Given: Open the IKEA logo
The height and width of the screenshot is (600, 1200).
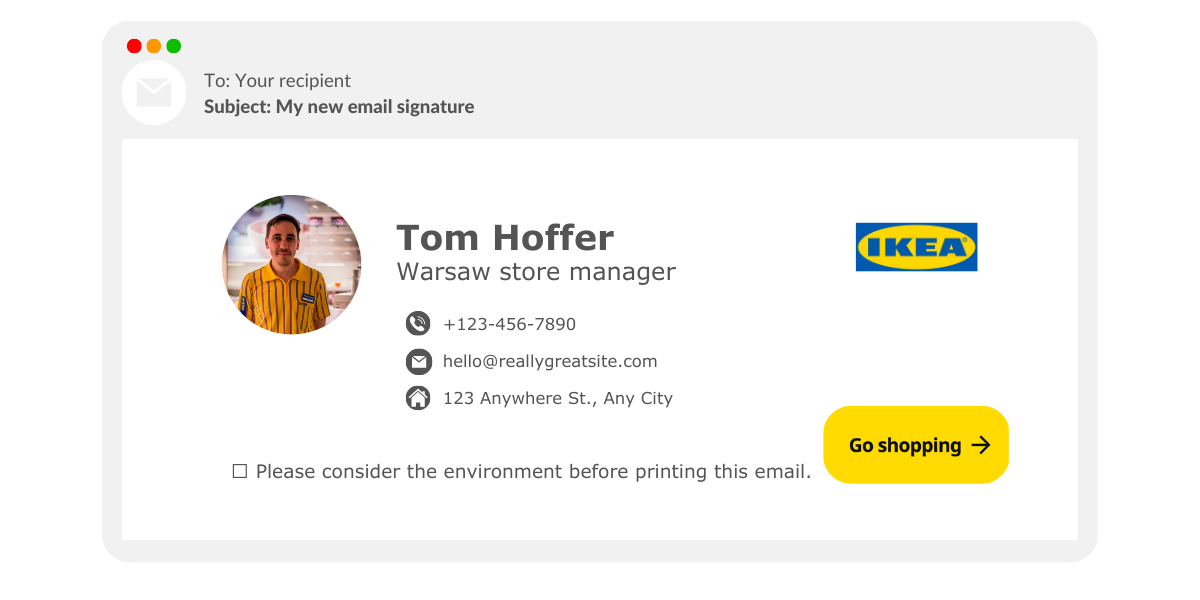Looking at the screenshot, I should pyautogui.click(x=916, y=247).
